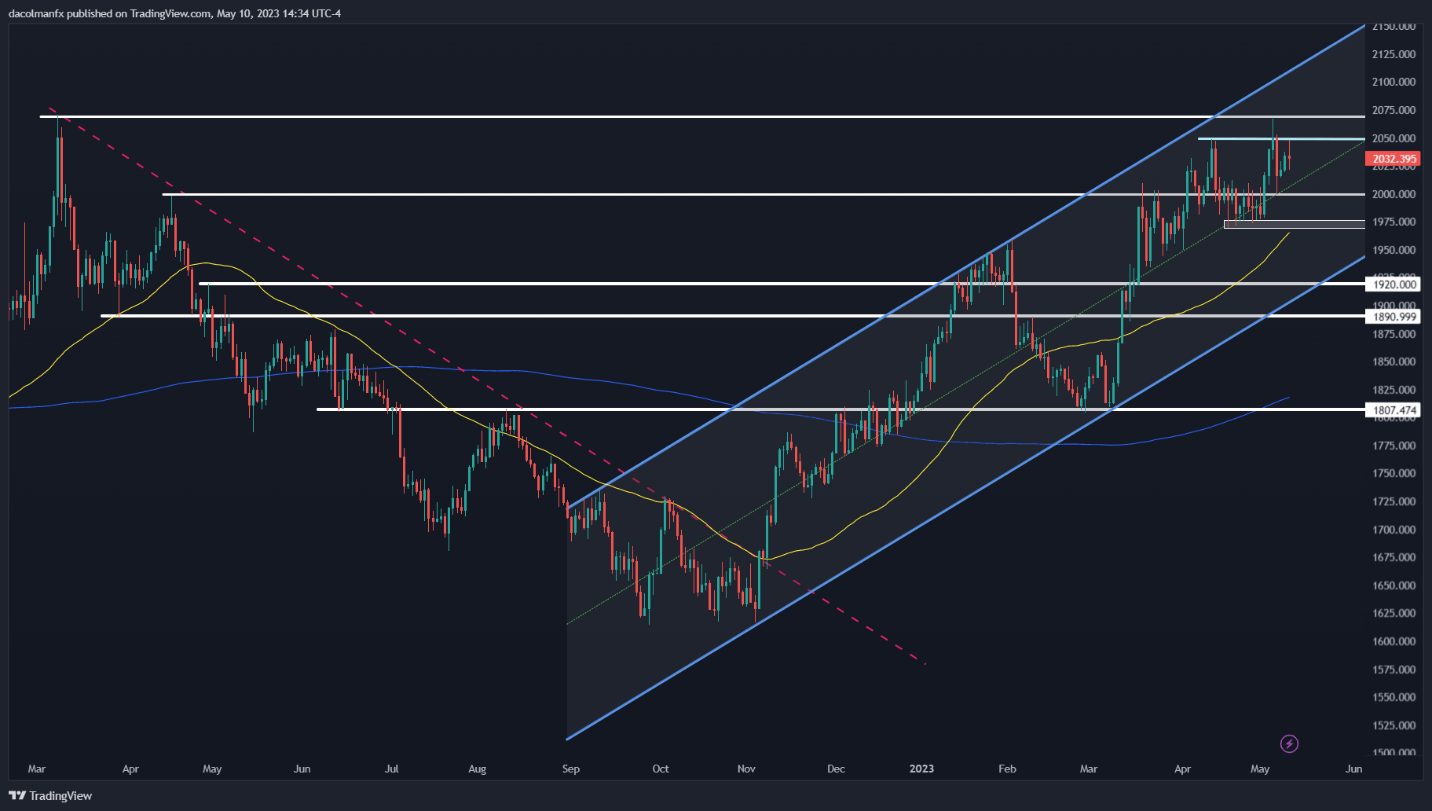
Task: Click the 1950.000 price axis tick
Action: click(1396, 250)
